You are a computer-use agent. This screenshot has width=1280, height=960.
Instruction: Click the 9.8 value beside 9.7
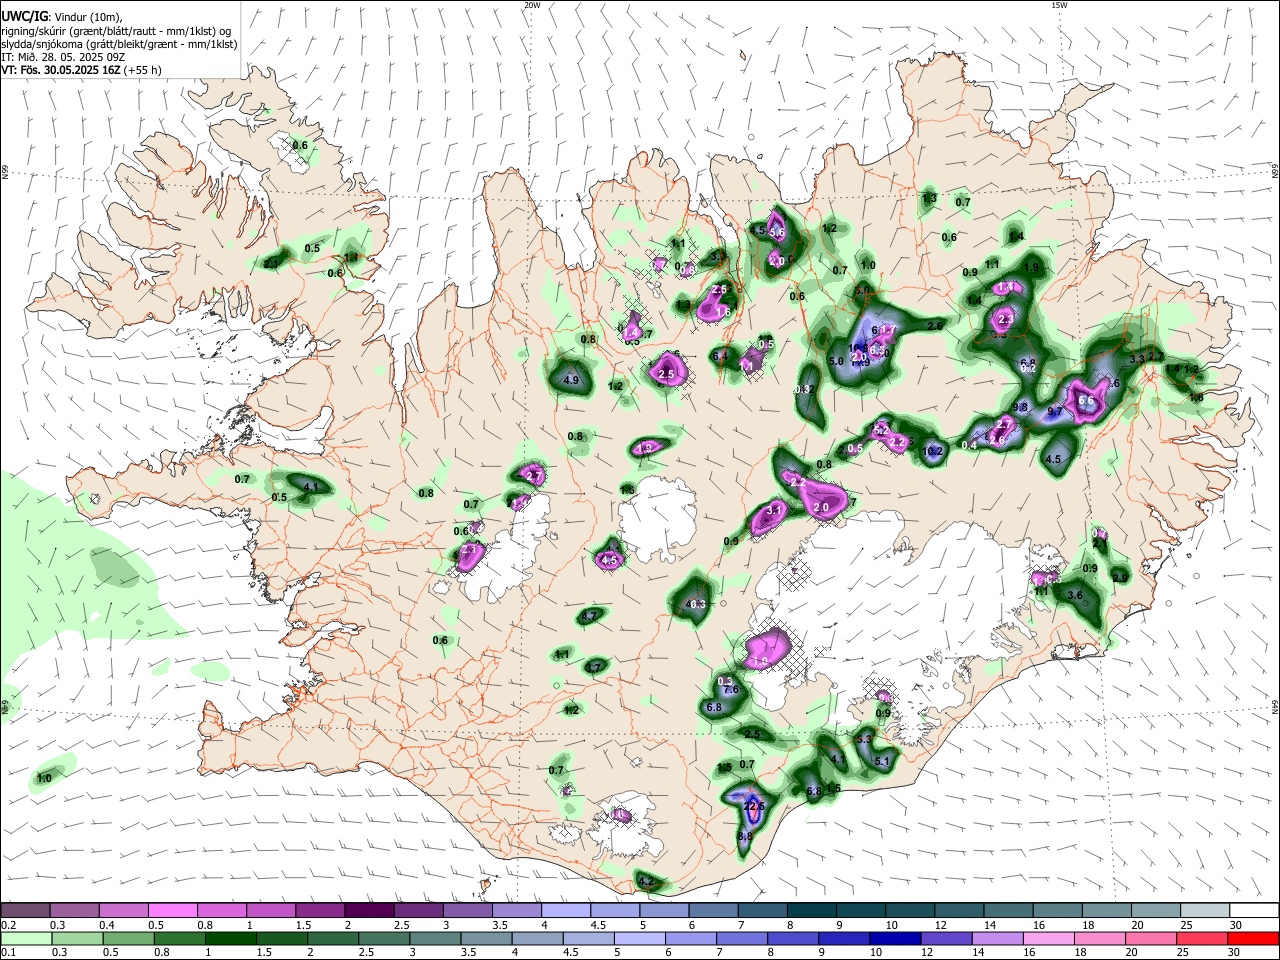1020,407
